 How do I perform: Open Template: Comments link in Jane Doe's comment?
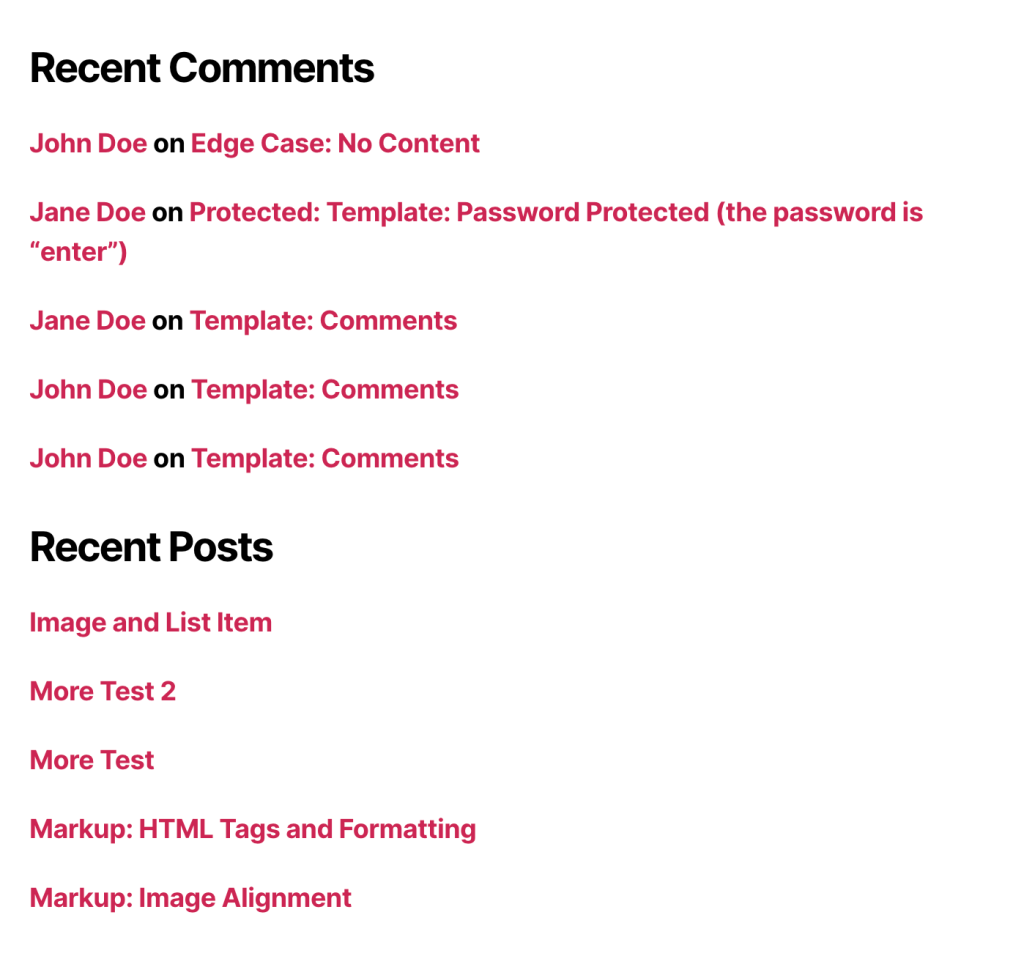coord(323,321)
